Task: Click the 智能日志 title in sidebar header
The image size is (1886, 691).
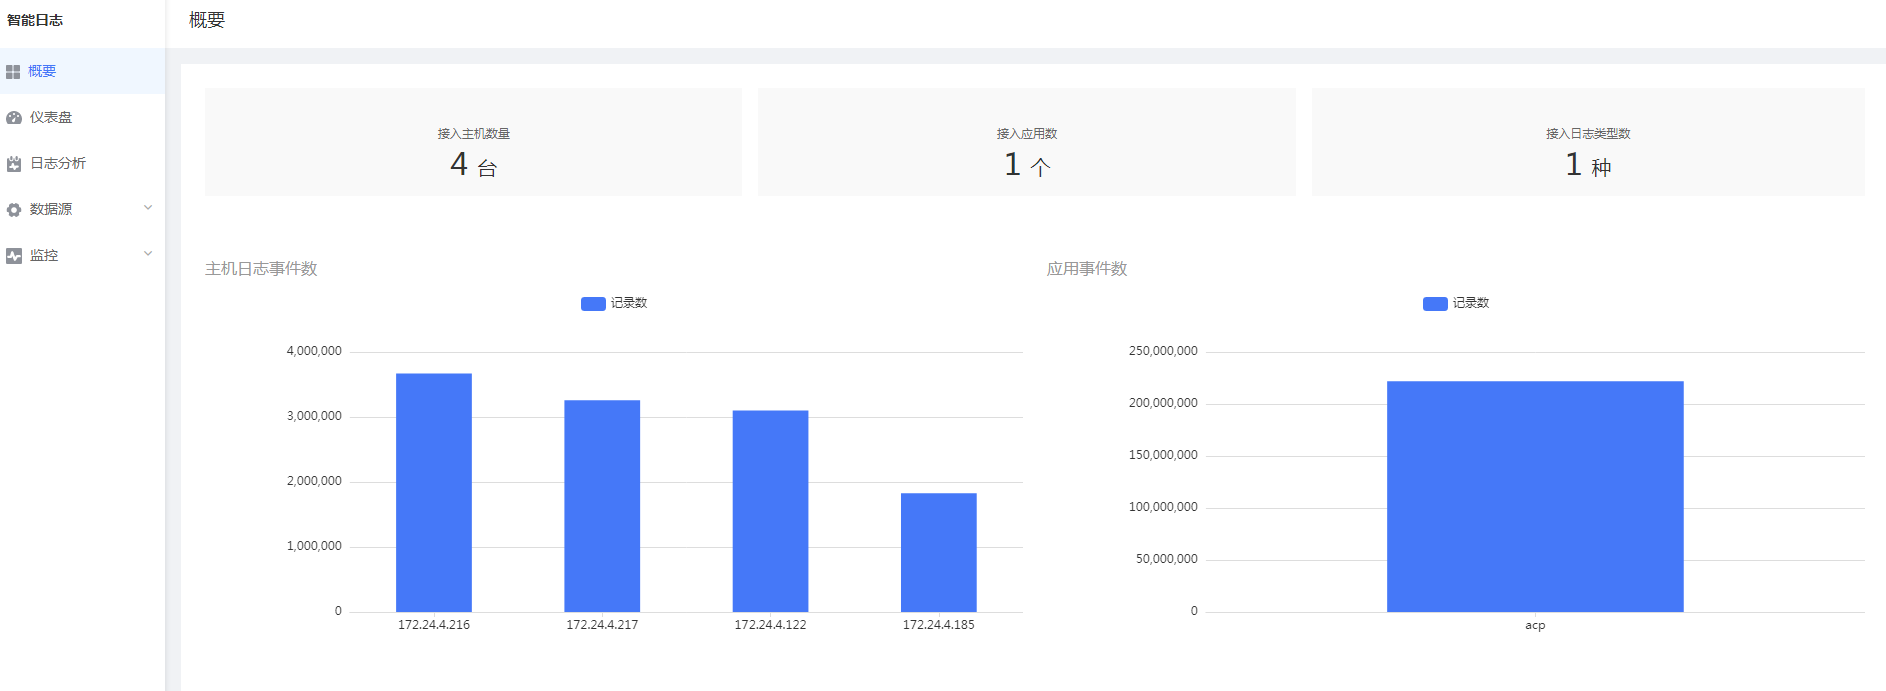Action: (x=35, y=20)
